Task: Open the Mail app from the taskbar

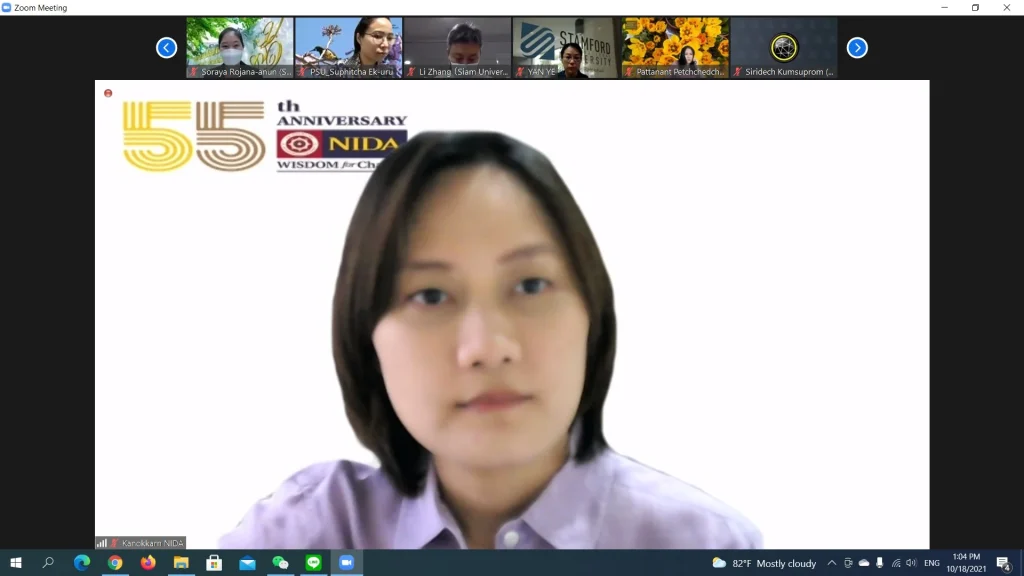Action: pos(248,563)
